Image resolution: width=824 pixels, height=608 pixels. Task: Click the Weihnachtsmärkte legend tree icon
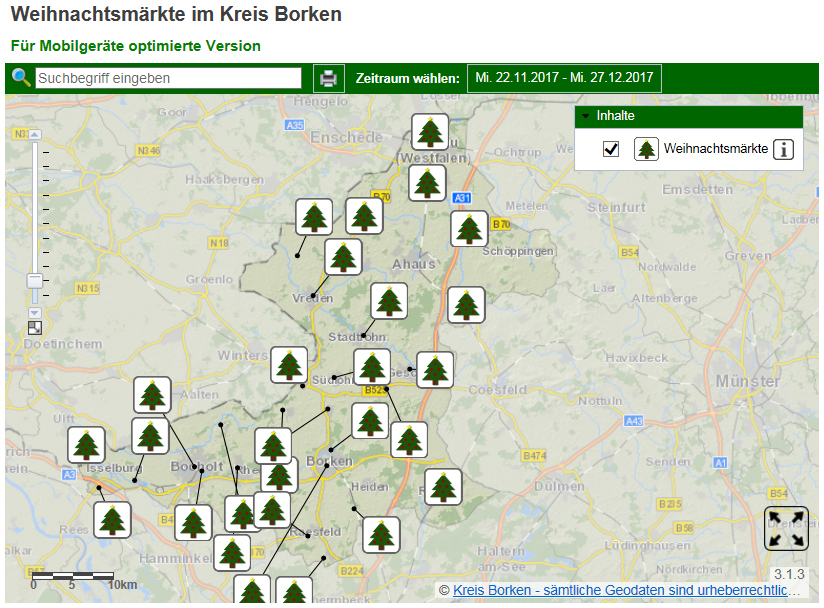click(648, 149)
